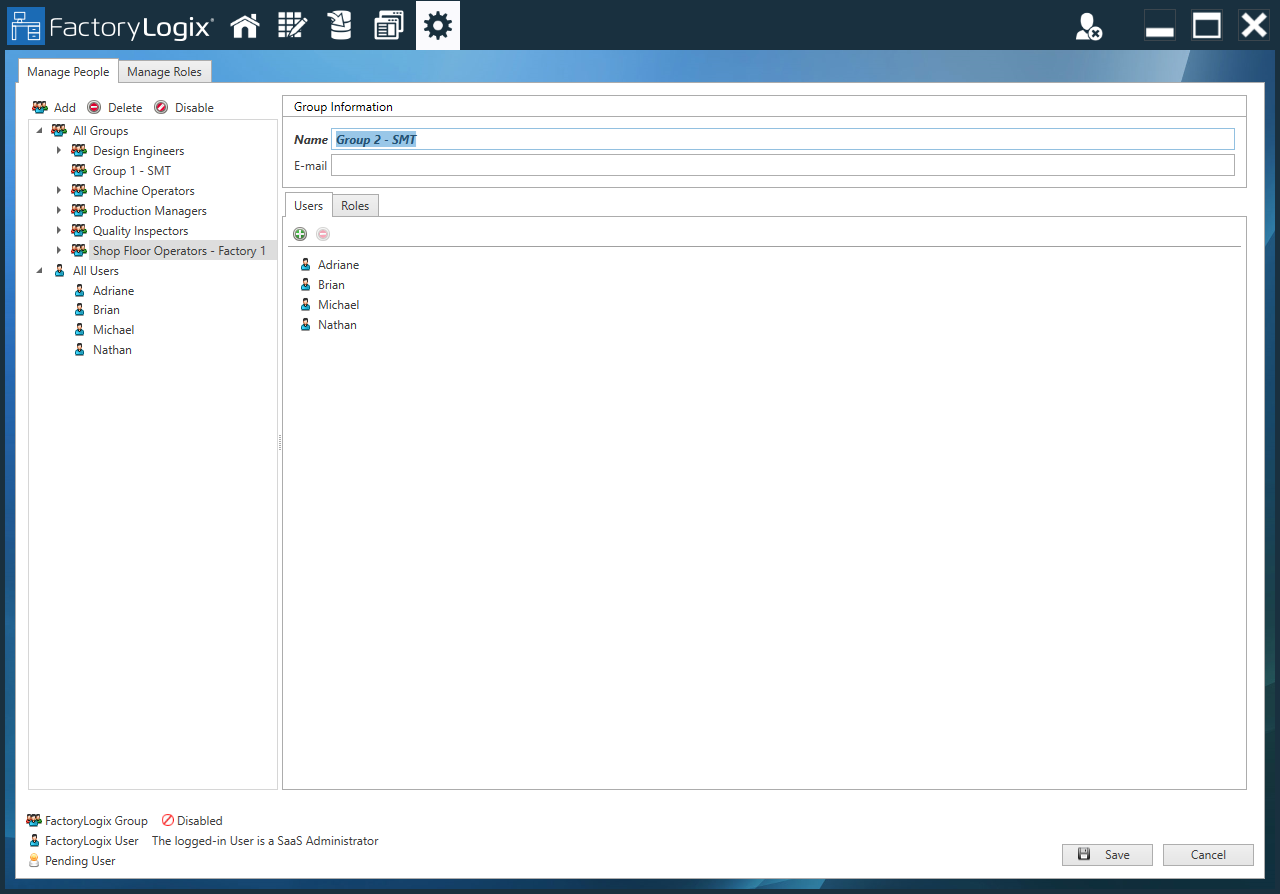Click the Cancel button
The height and width of the screenshot is (894, 1280).
pos(1208,855)
